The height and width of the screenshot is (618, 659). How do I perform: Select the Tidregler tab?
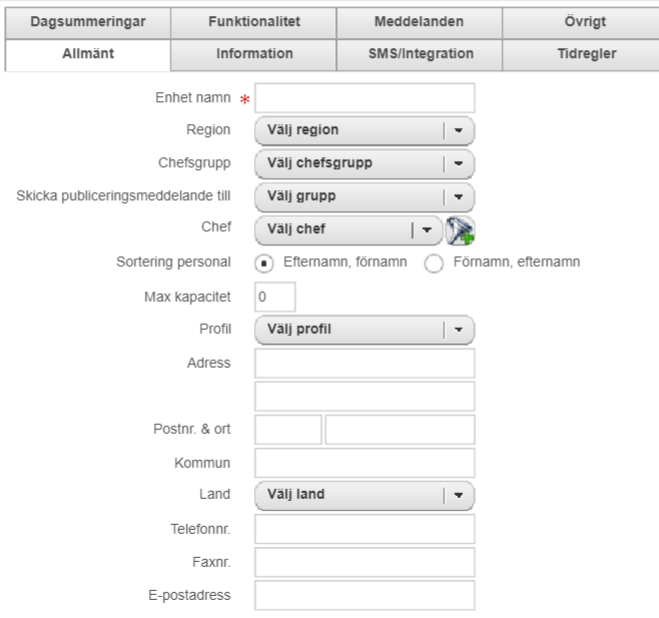pos(584,54)
